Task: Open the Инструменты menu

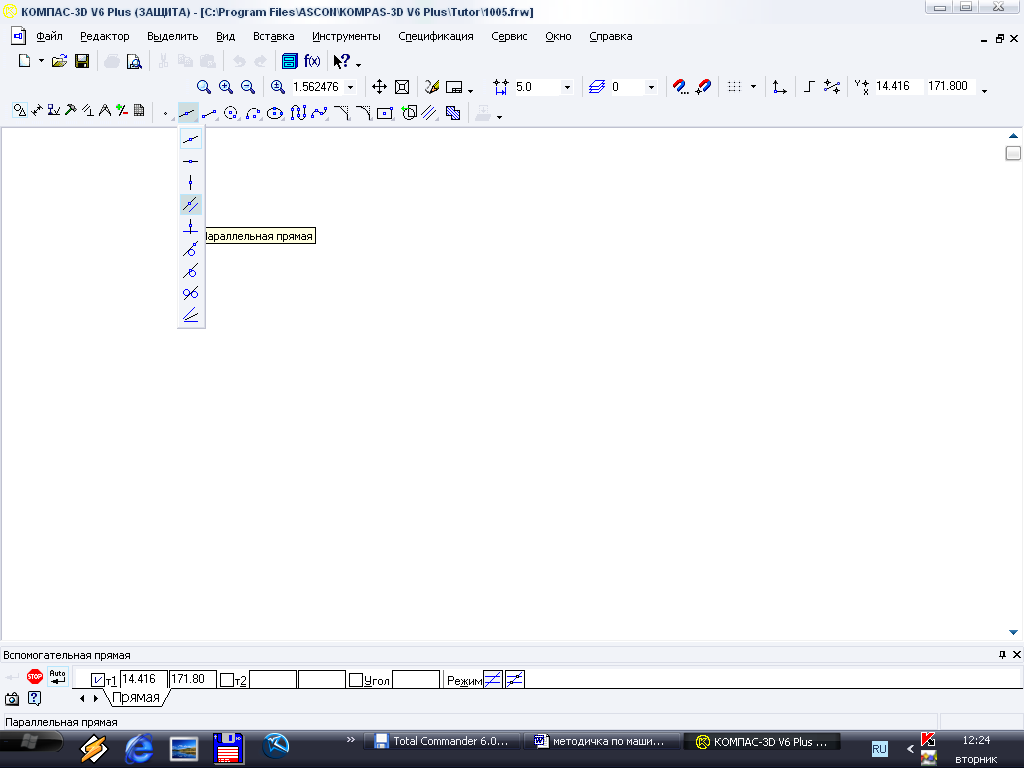Action: tap(346, 37)
